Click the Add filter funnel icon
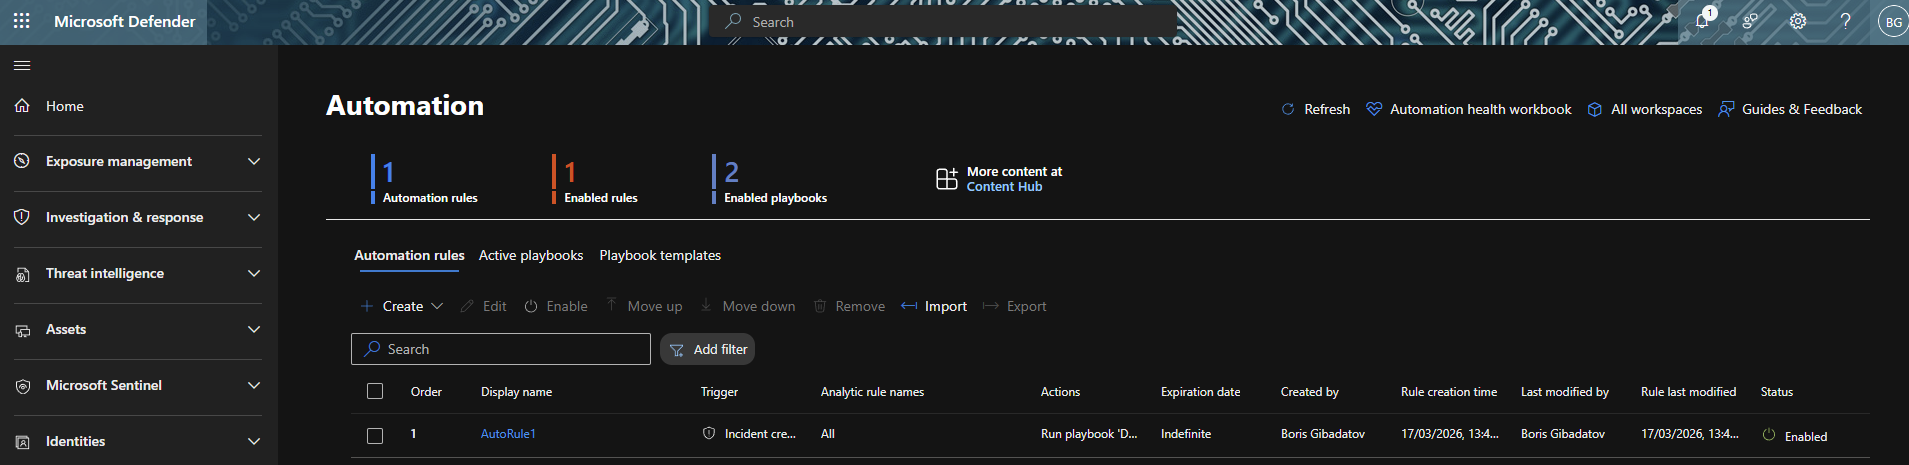Image resolution: width=1909 pixels, height=465 pixels. 677,350
